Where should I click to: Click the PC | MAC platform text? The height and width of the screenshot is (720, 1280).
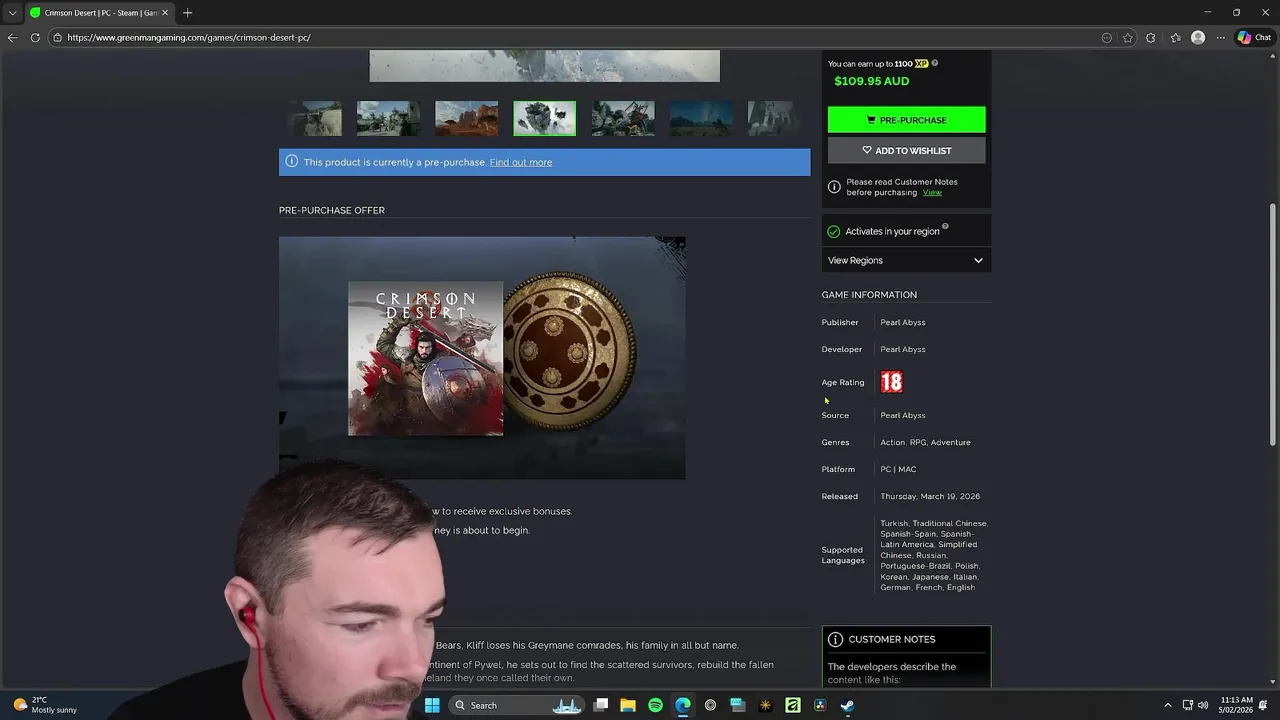click(898, 469)
